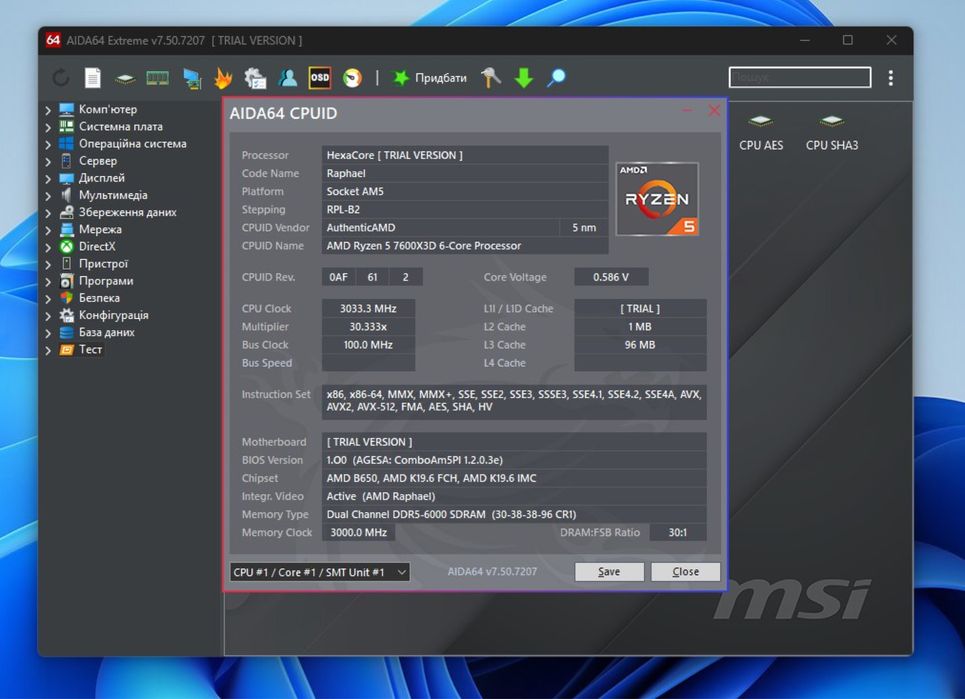Click the Save button in CPUID
The width and height of the screenshot is (965, 699).
click(x=609, y=572)
